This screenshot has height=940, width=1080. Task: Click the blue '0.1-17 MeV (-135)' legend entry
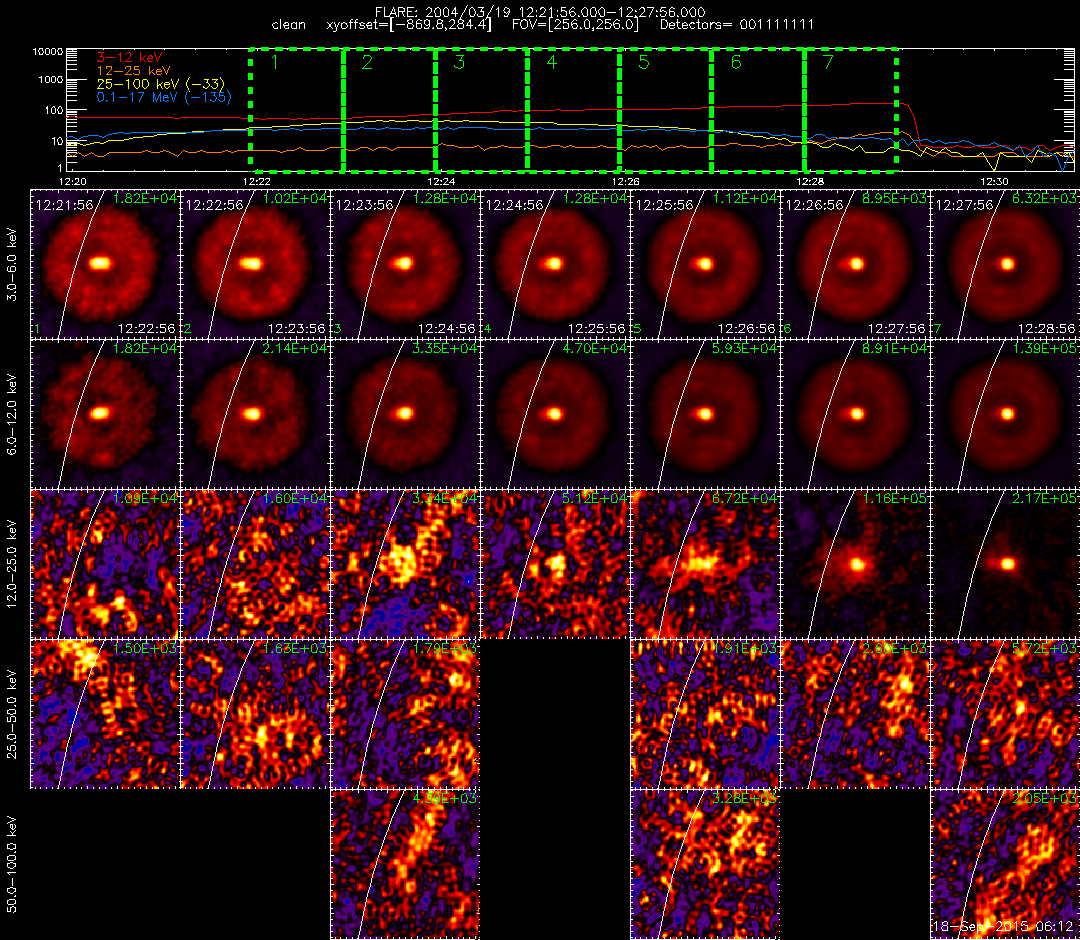[164, 97]
